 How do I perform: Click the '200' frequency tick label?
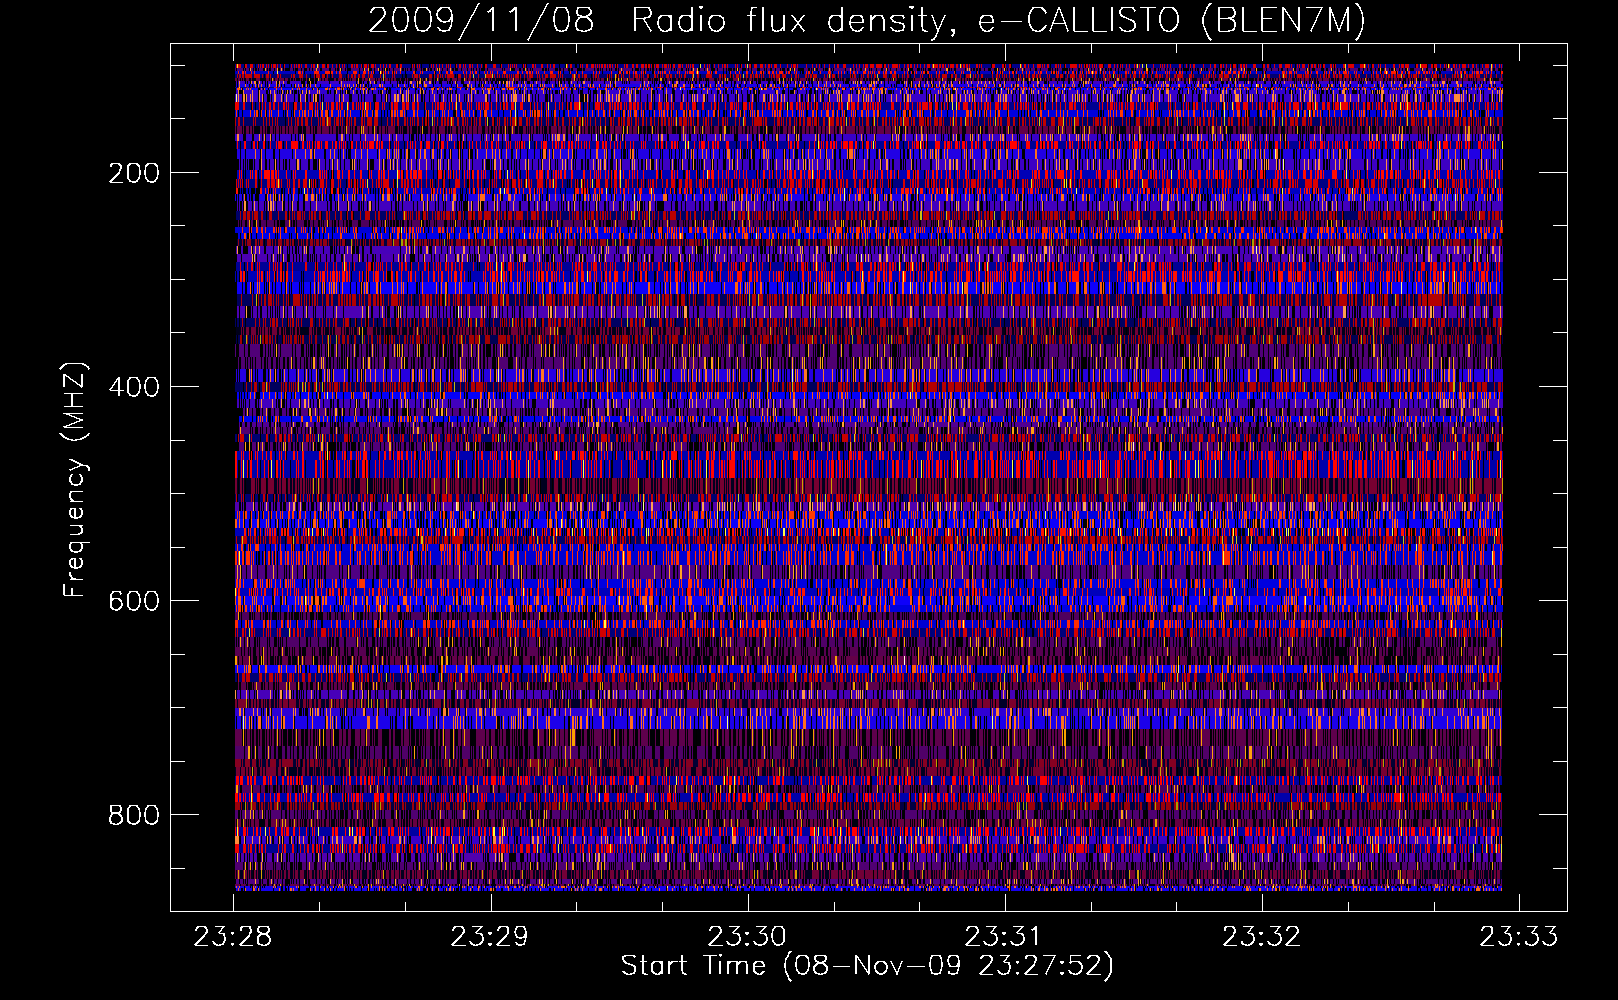134,173
